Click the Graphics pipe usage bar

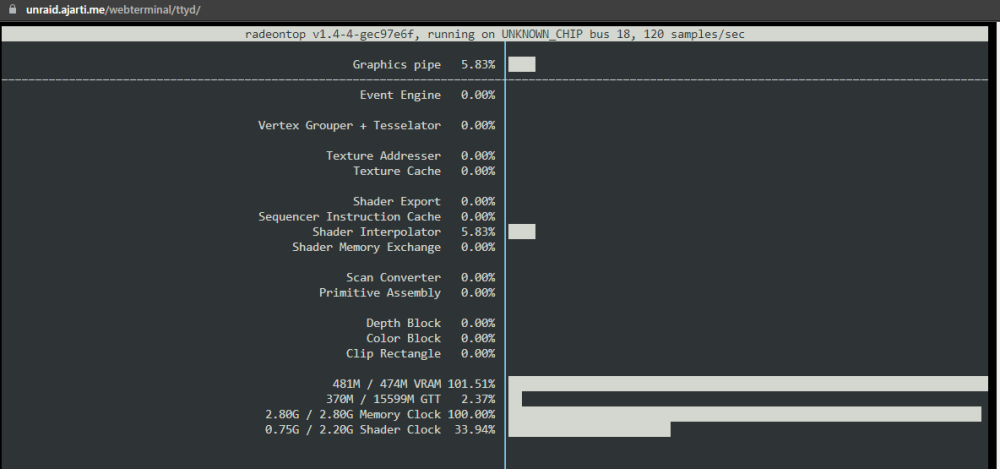click(522, 64)
